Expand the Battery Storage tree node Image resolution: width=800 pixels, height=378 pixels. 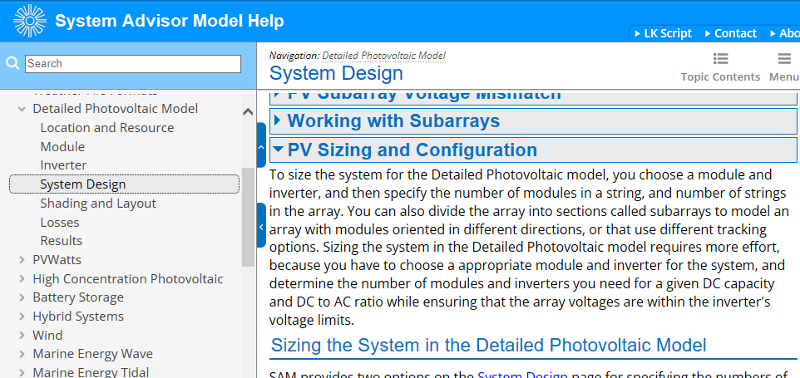click(21, 297)
